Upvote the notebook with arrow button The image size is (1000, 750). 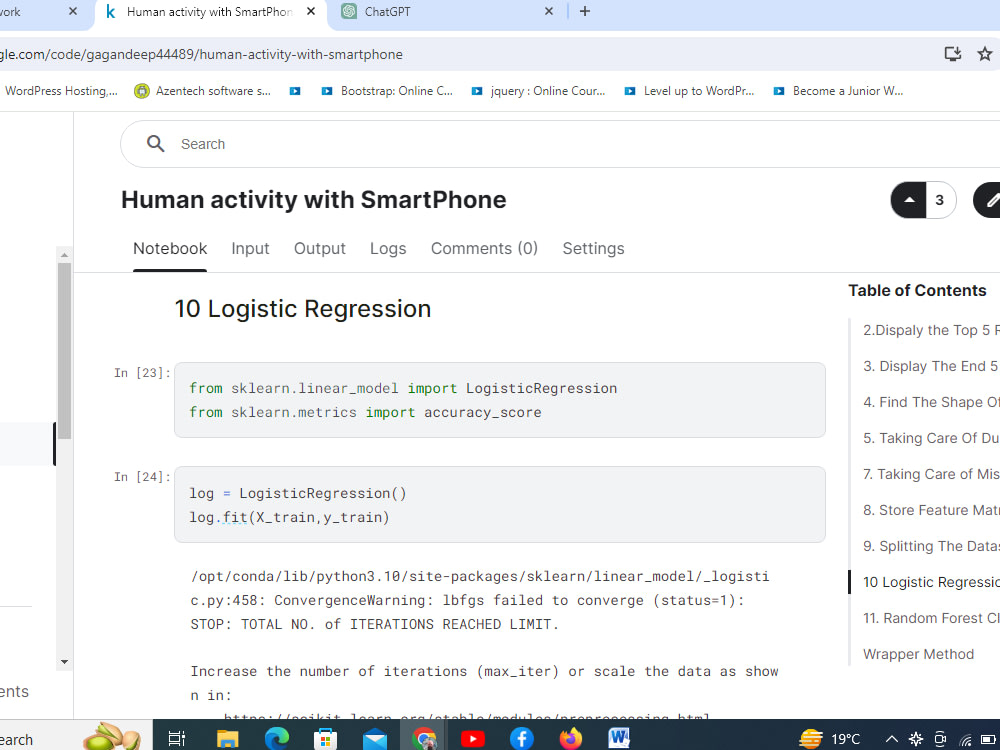point(909,200)
